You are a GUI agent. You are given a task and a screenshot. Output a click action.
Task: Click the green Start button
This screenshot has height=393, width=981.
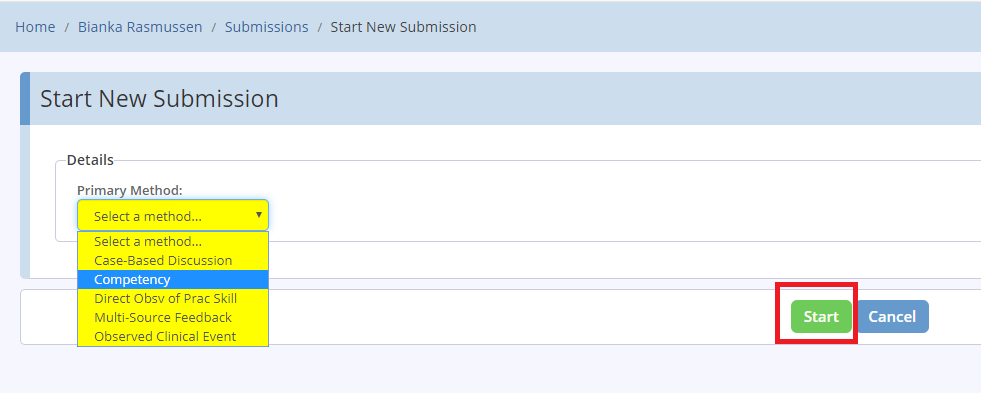821,317
